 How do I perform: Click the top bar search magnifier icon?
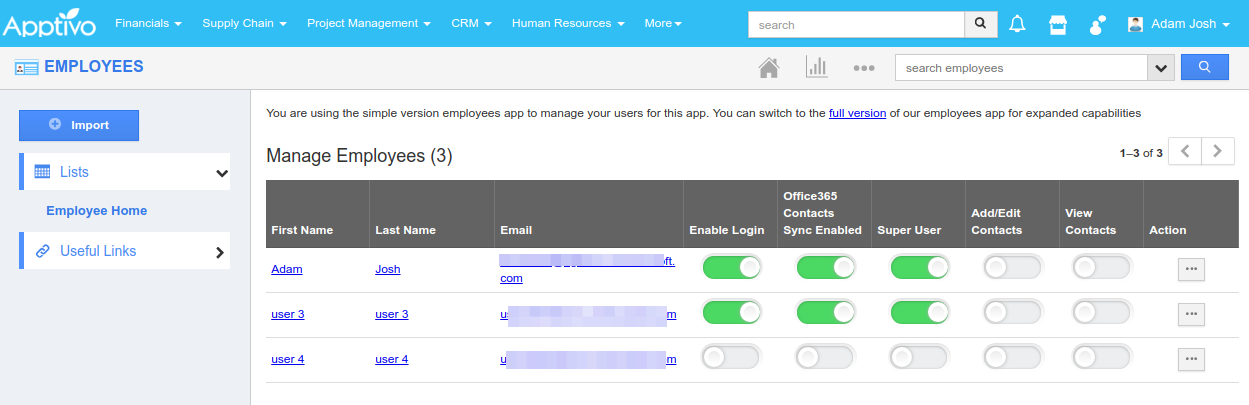pyautogui.click(x=980, y=23)
